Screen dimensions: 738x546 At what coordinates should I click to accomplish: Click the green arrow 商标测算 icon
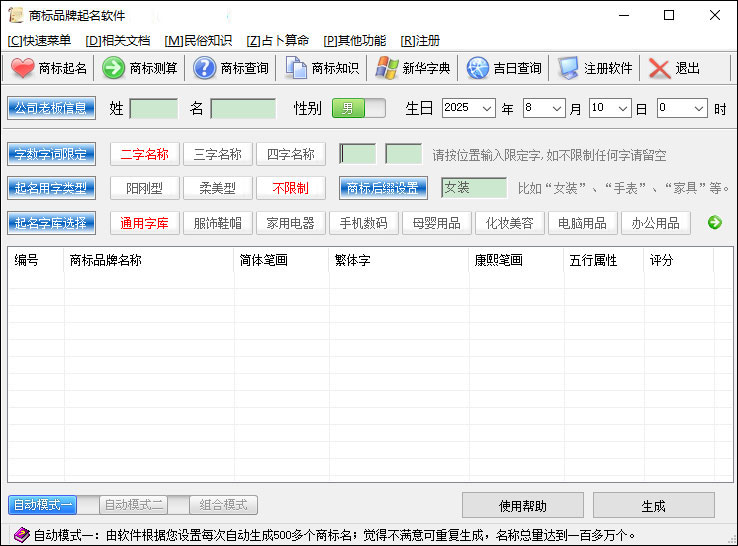113,68
